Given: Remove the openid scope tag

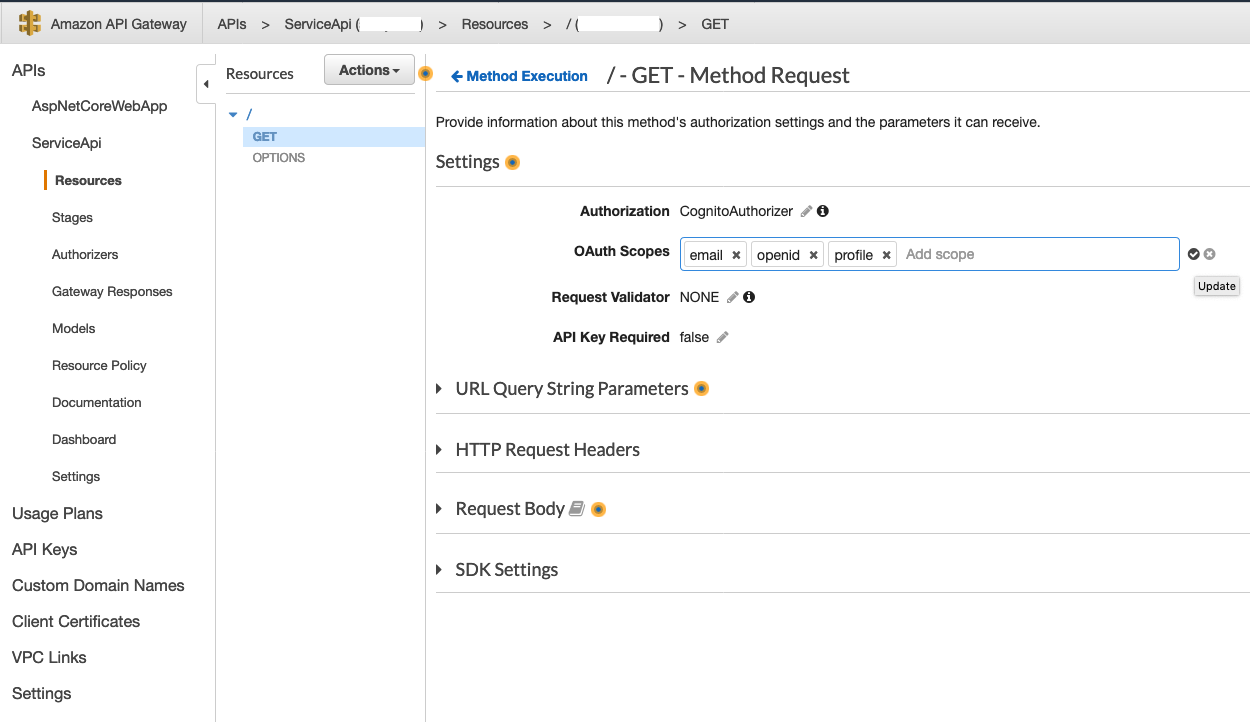Looking at the screenshot, I should point(813,255).
